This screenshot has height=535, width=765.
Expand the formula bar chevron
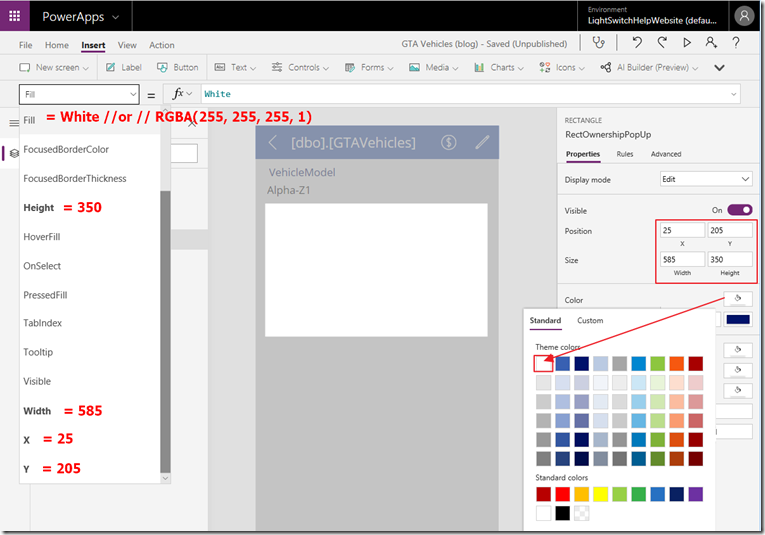pos(733,94)
